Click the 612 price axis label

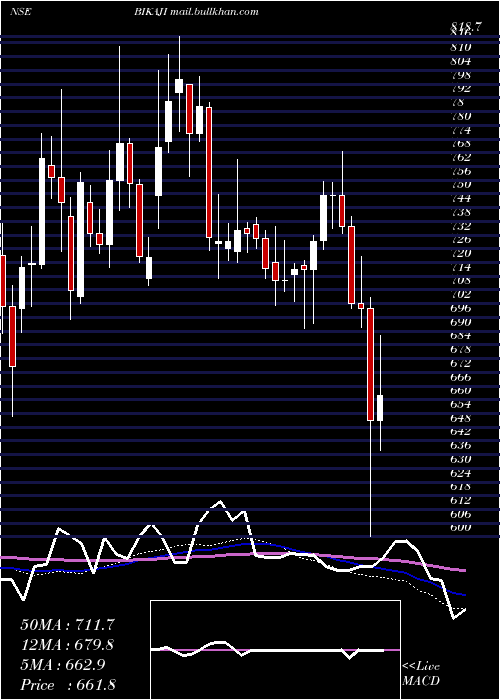click(462, 500)
